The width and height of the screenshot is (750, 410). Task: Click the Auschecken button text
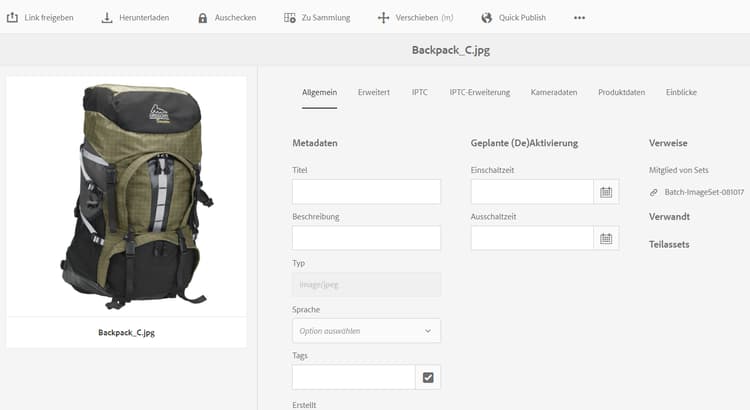pos(235,18)
